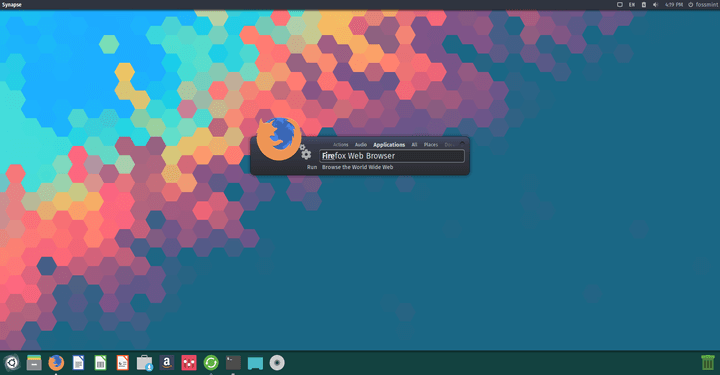Open LibreOffice Writer from the dock
The height and width of the screenshot is (375, 720).
tap(79, 363)
